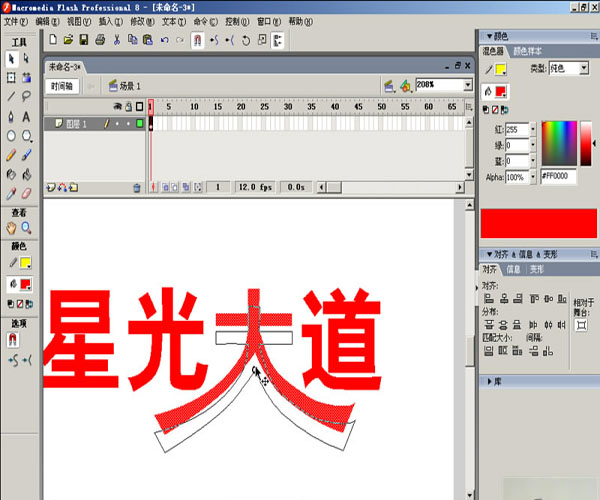Click the hex color field #FF0000
Viewport: 600px width, 500px height.
pos(558,176)
